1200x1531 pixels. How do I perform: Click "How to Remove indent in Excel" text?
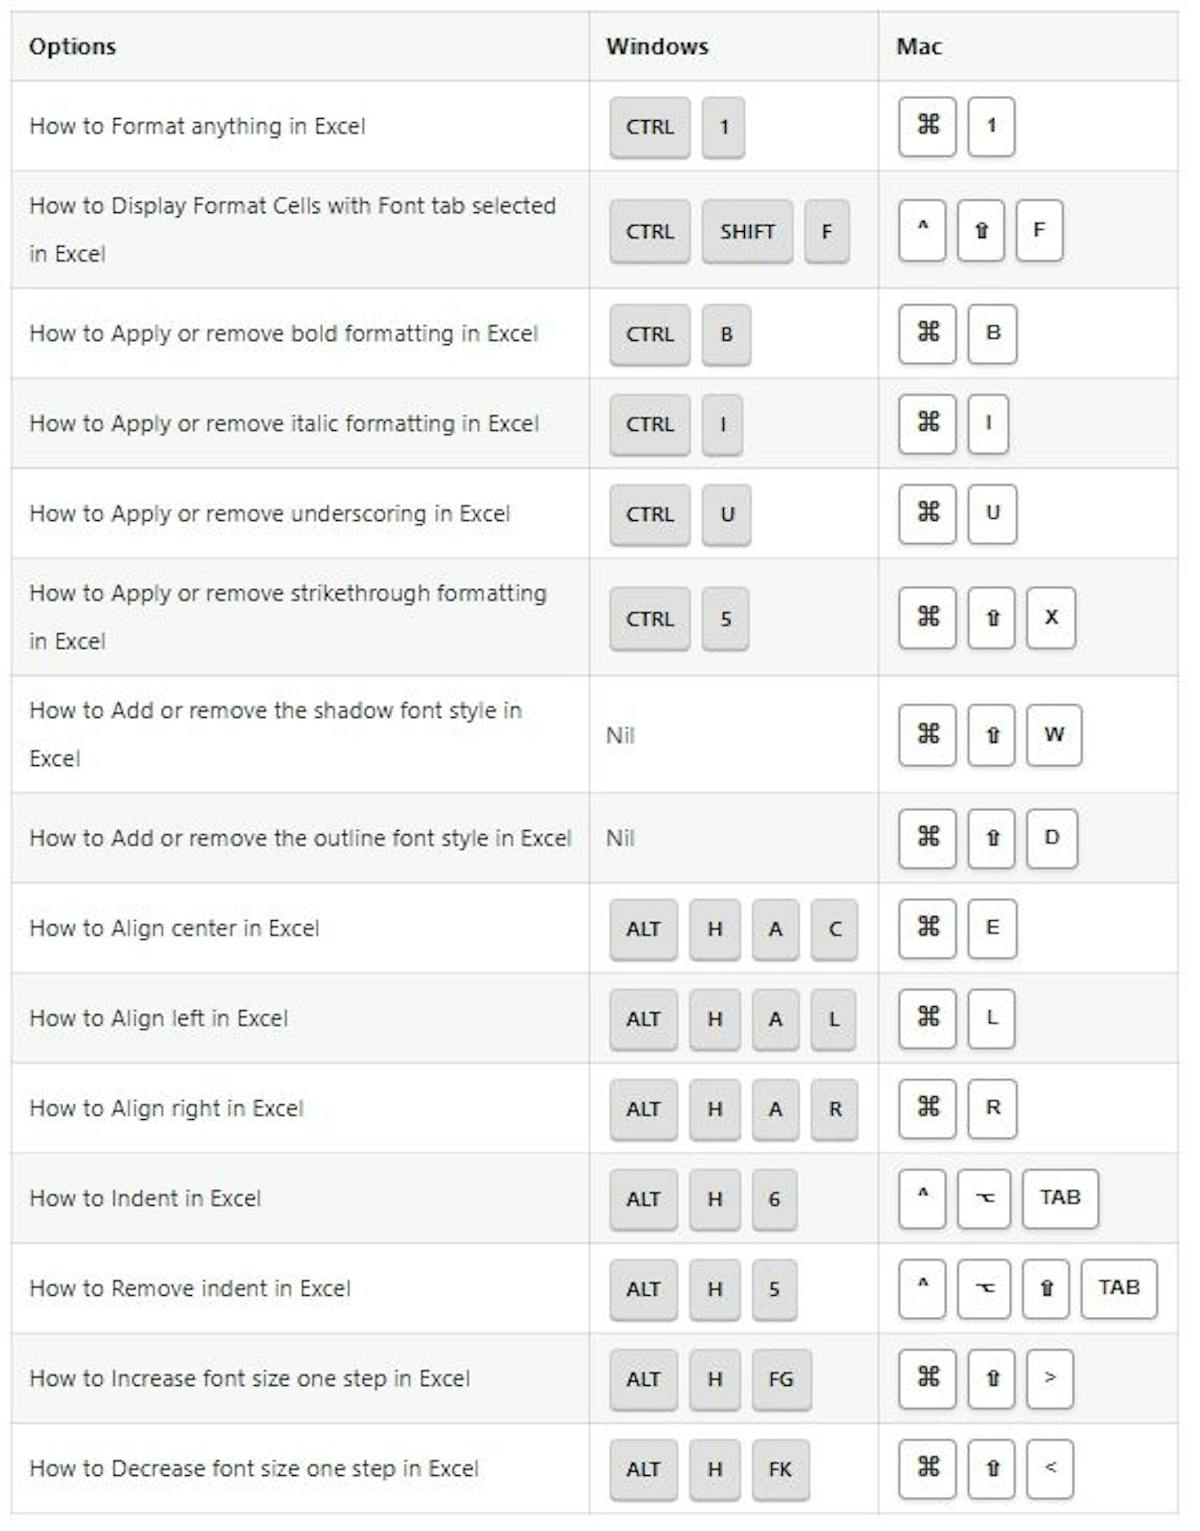coord(190,1288)
